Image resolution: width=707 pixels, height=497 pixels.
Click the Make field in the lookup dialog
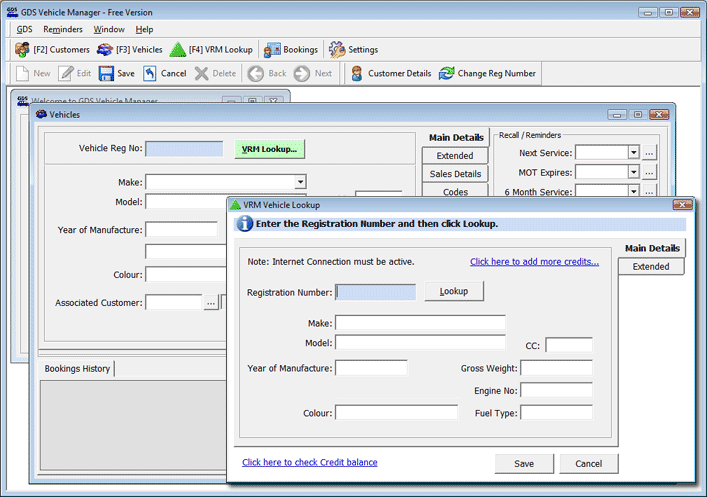point(420,323)
